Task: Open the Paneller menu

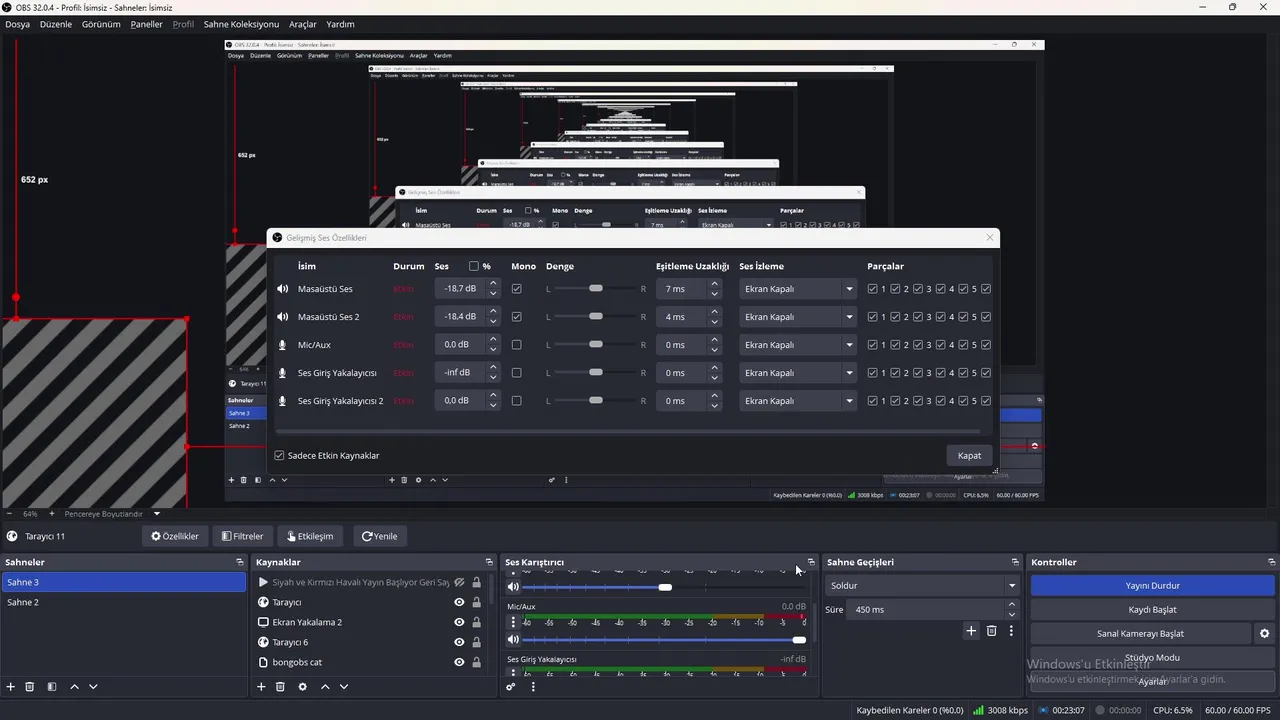Action: pos(147,24)
